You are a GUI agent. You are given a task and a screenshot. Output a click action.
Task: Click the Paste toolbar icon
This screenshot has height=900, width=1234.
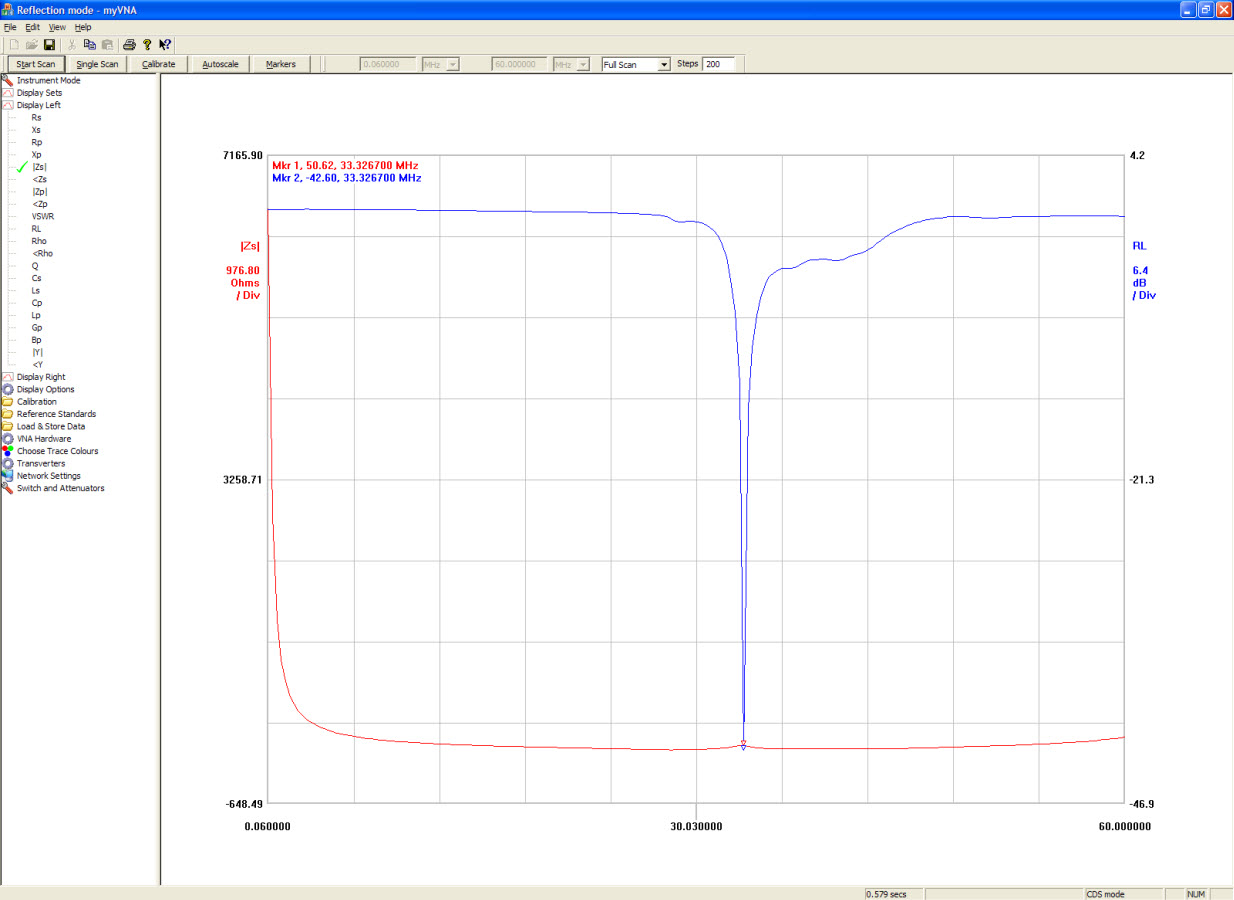pyautogui.click(x=107, y=45)
